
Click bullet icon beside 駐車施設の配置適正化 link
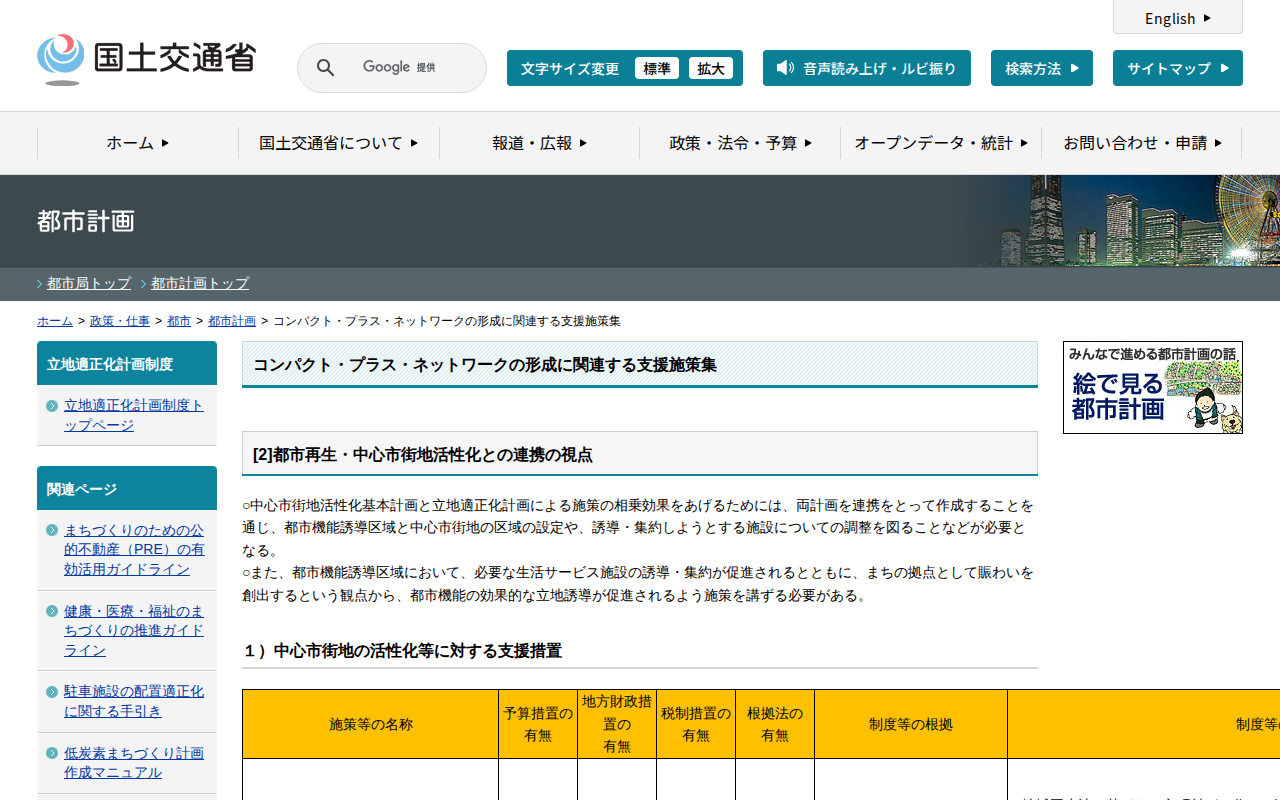coord(52,692)
